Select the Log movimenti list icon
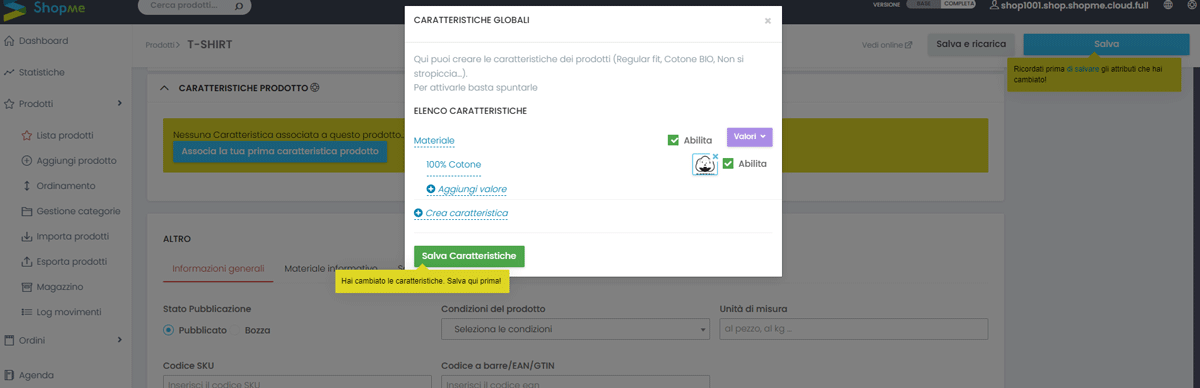Image resolution: width=1200 pixels, height=388 pixels. (x=27, y=312)
